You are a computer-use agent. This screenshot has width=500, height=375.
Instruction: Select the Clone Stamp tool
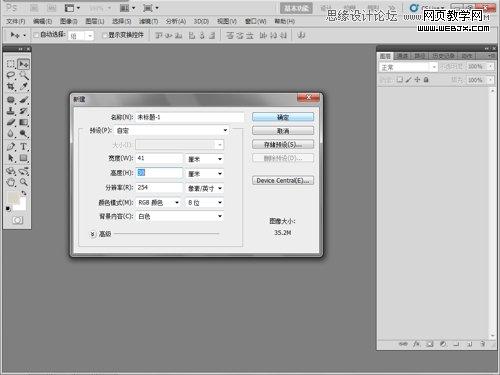tap(11, 111)
